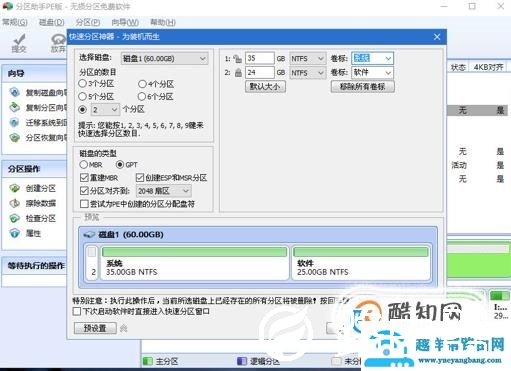Click the 等待执行的操作 panel header
The height and width of the screenshot is (371, 511).
click(35, 266)
